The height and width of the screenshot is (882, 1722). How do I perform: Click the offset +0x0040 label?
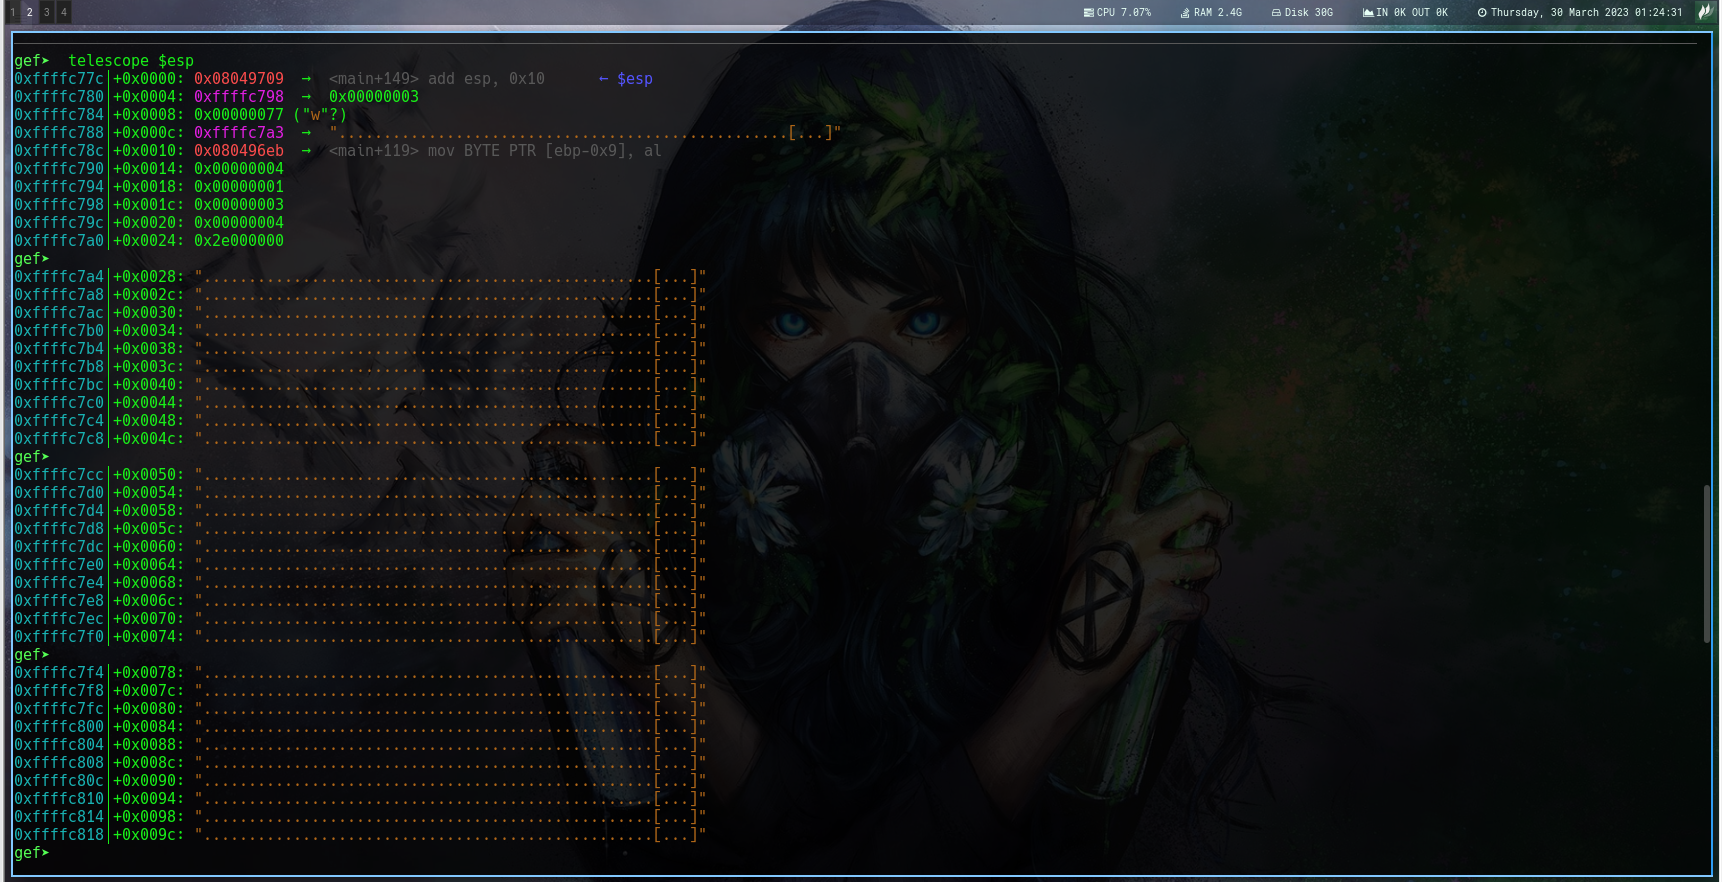(148, 385)
